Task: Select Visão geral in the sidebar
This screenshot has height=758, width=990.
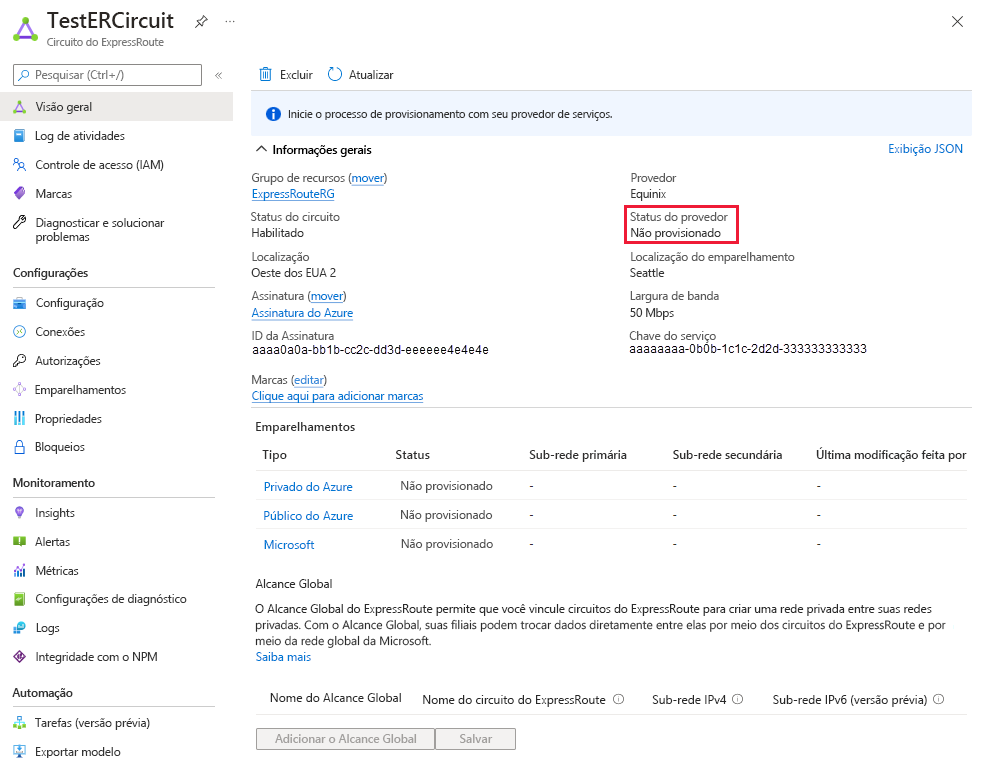Action: [63, 107]
